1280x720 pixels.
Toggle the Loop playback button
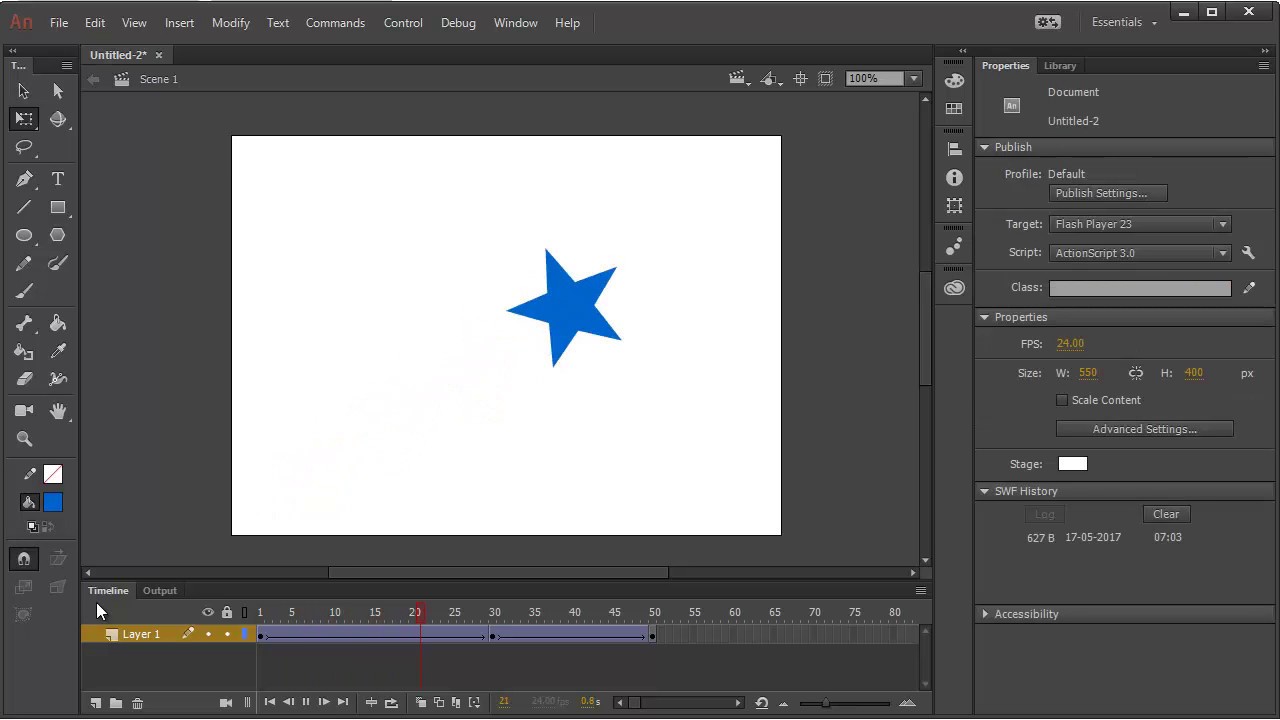pos(391,703)
